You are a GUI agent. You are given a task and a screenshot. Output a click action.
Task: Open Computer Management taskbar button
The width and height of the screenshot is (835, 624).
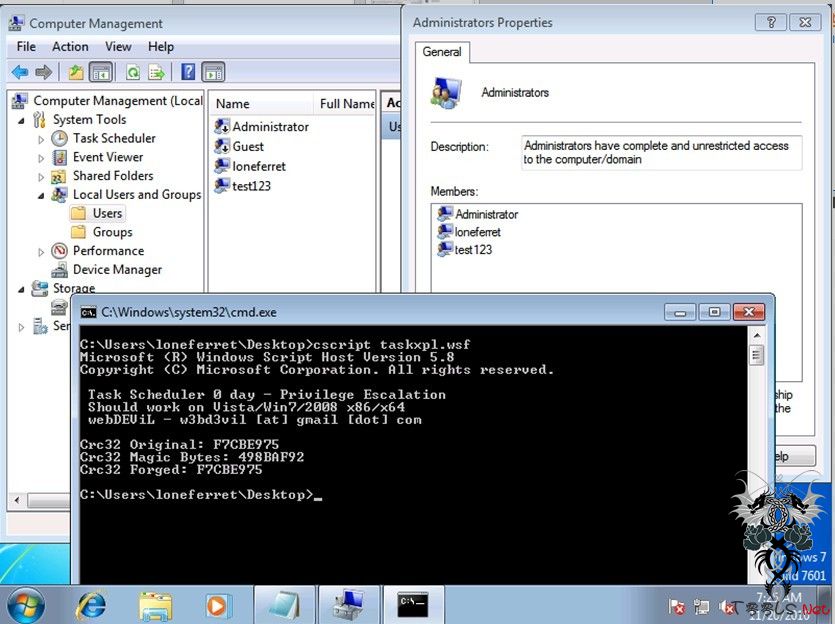pyautogui.click(x=349, y=605)
